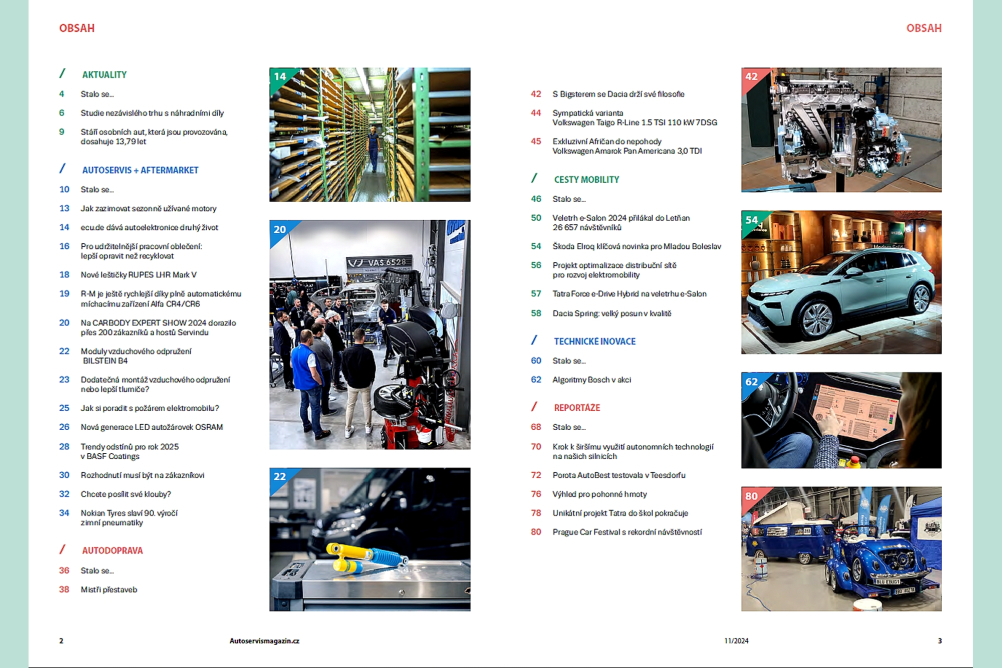Select the CESTY MOBILITY section heading

[587, 180]
